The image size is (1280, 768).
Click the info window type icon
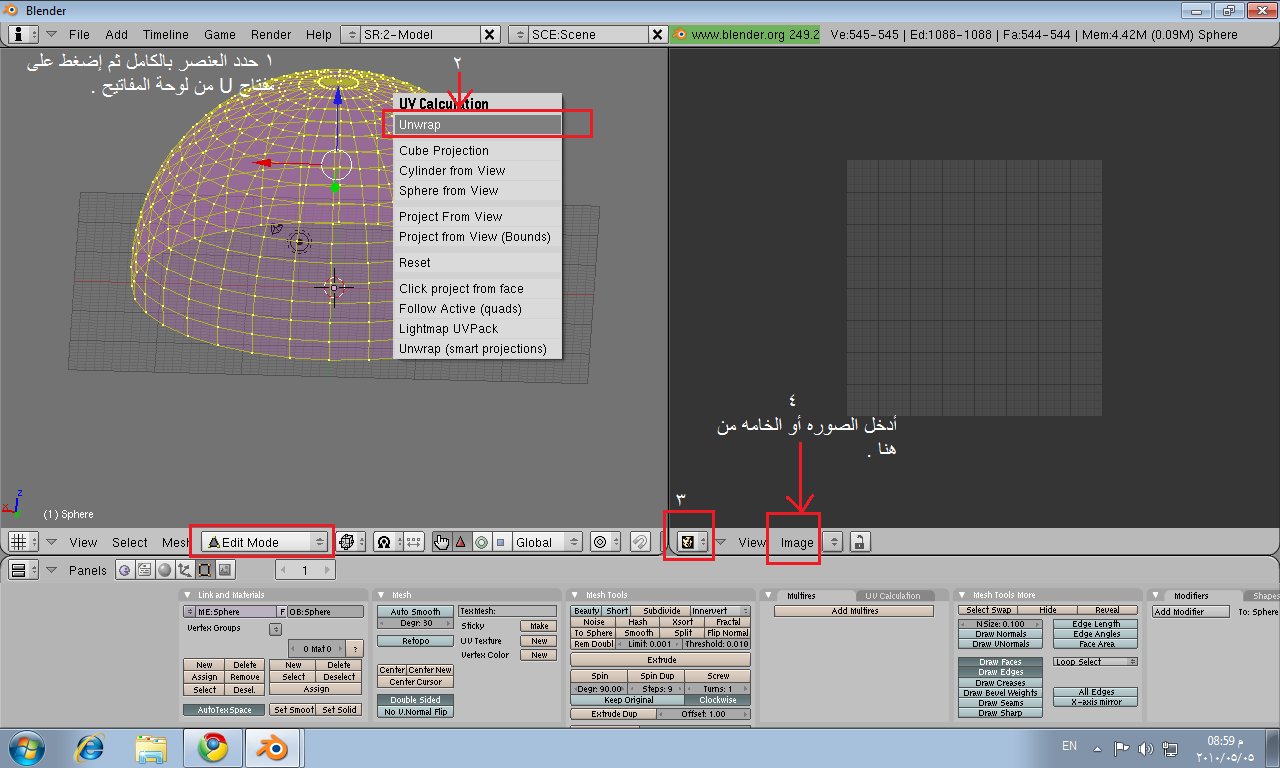[23, 34]
